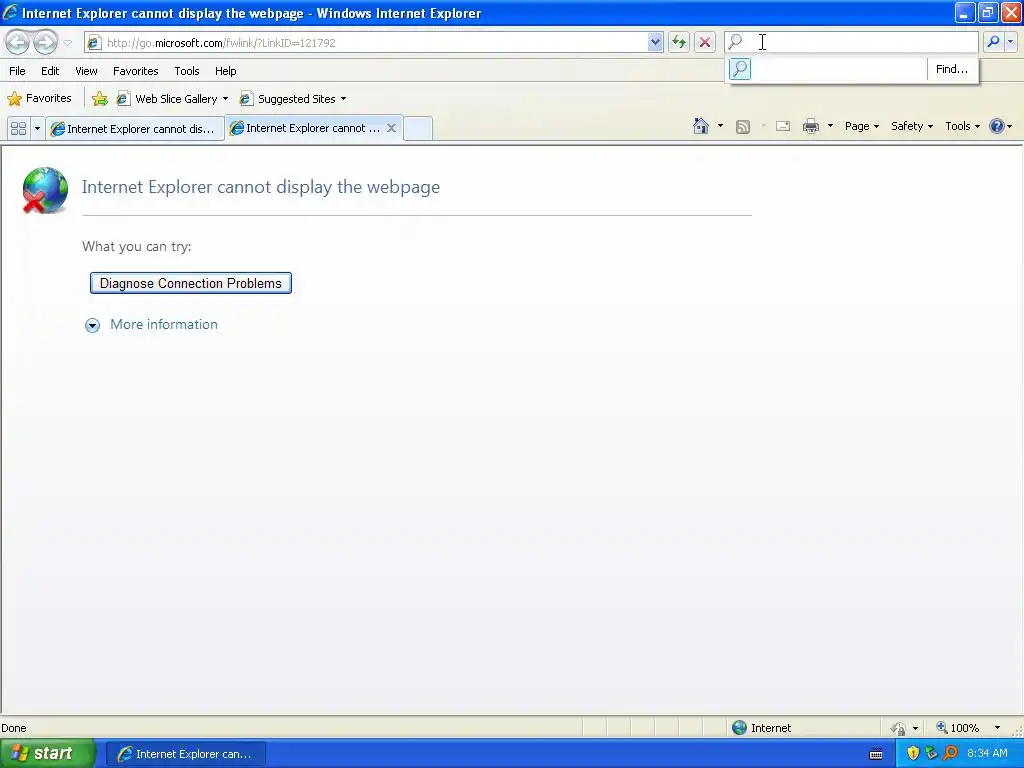Go to the Home page icon
Screen dimensions: 1024x768
pos(701,126)
